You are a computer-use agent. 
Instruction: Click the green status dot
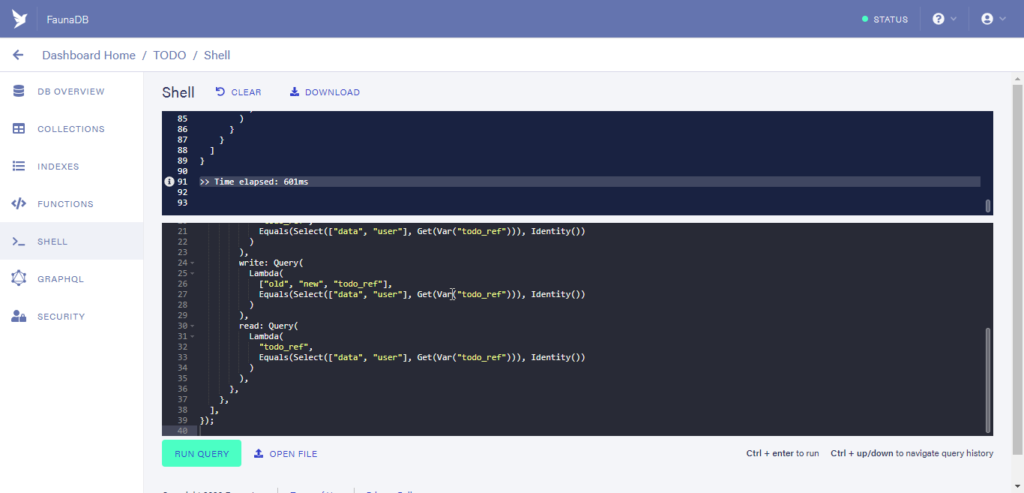pos(865,19)
